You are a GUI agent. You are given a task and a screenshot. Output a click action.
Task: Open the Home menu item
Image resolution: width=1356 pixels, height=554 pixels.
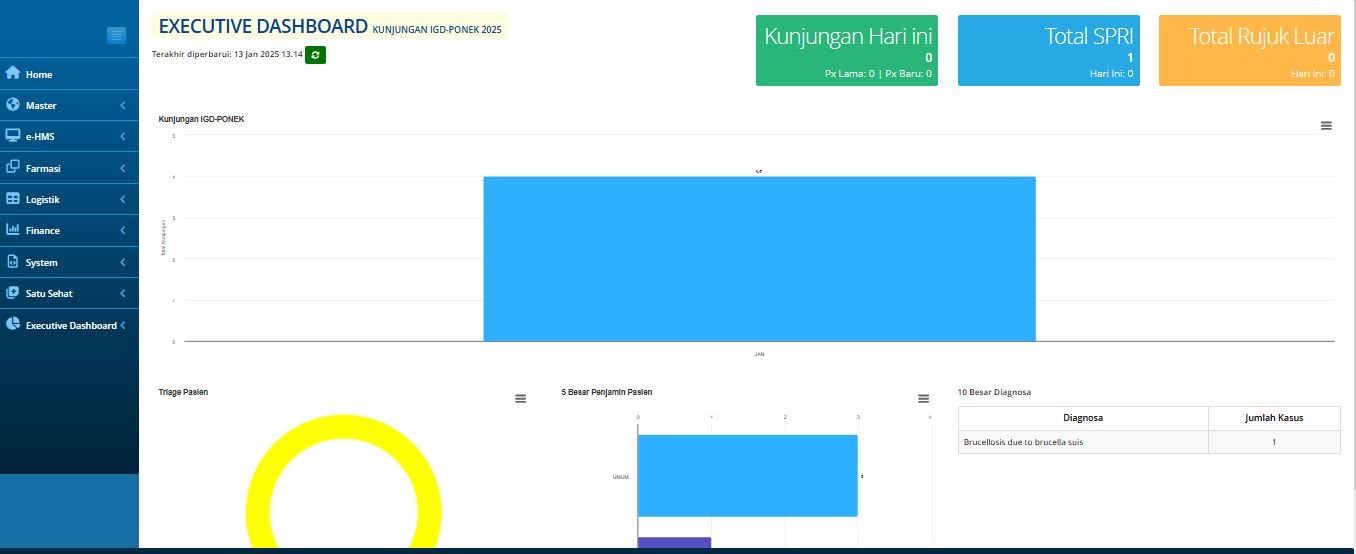(69, 74)
